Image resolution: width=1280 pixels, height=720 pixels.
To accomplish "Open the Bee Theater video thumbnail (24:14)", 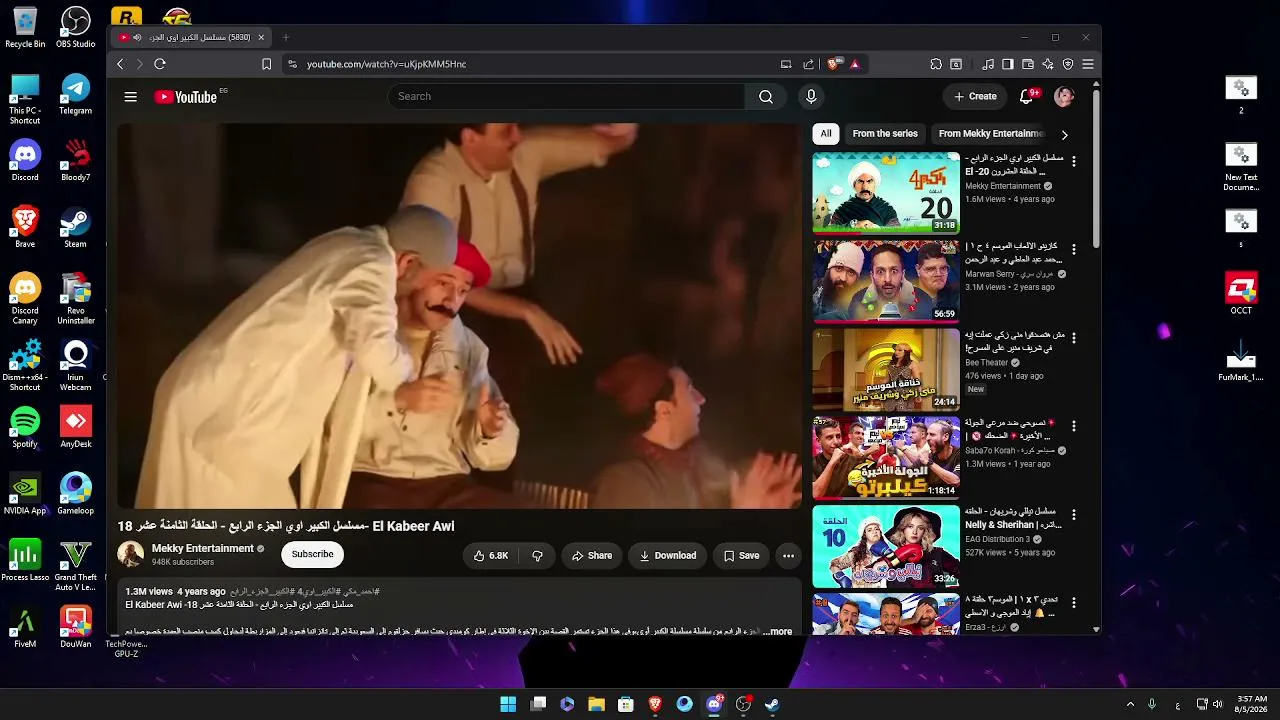I will click(x=886, y=369).
